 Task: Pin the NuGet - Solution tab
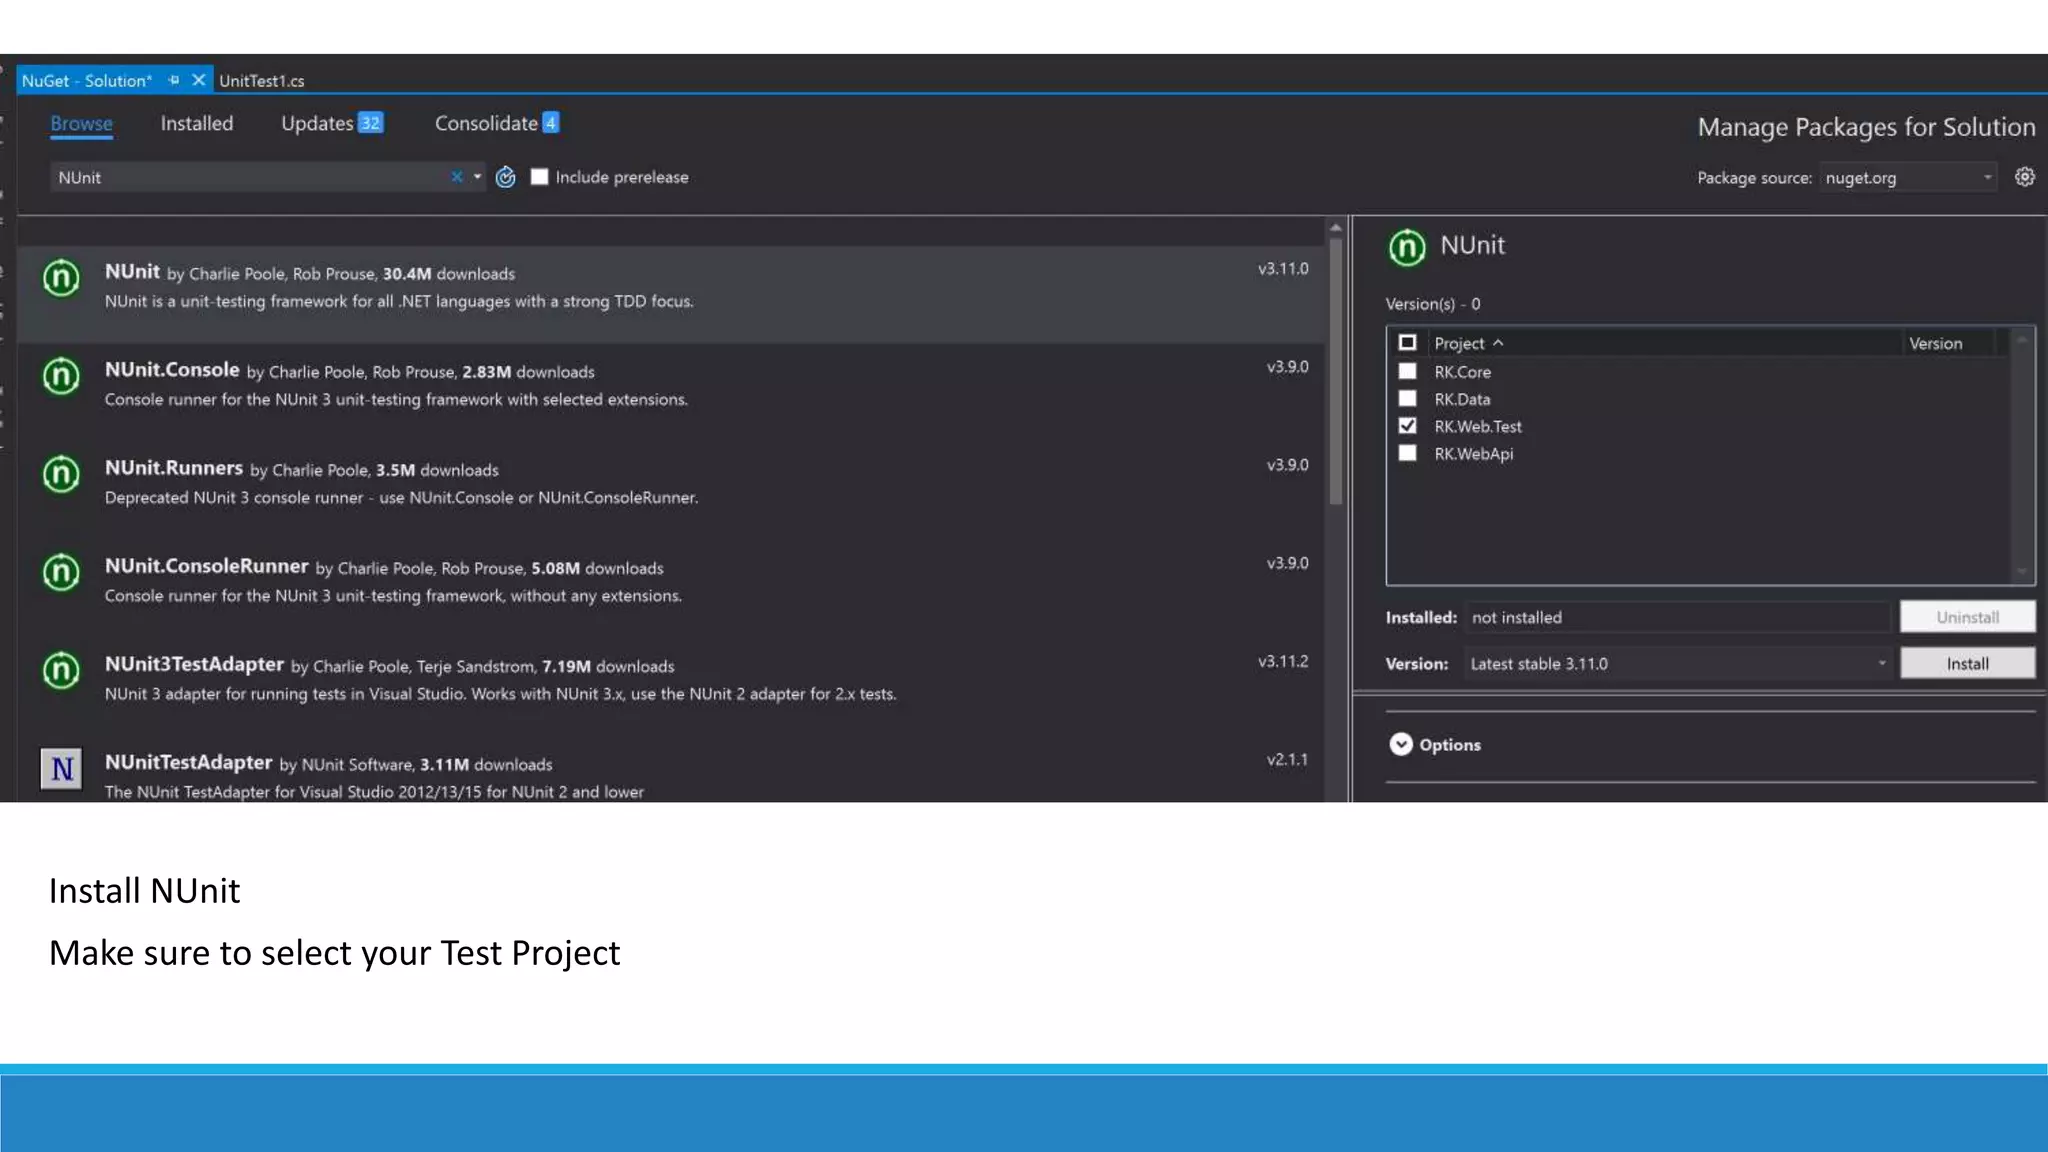pos(174,80)
